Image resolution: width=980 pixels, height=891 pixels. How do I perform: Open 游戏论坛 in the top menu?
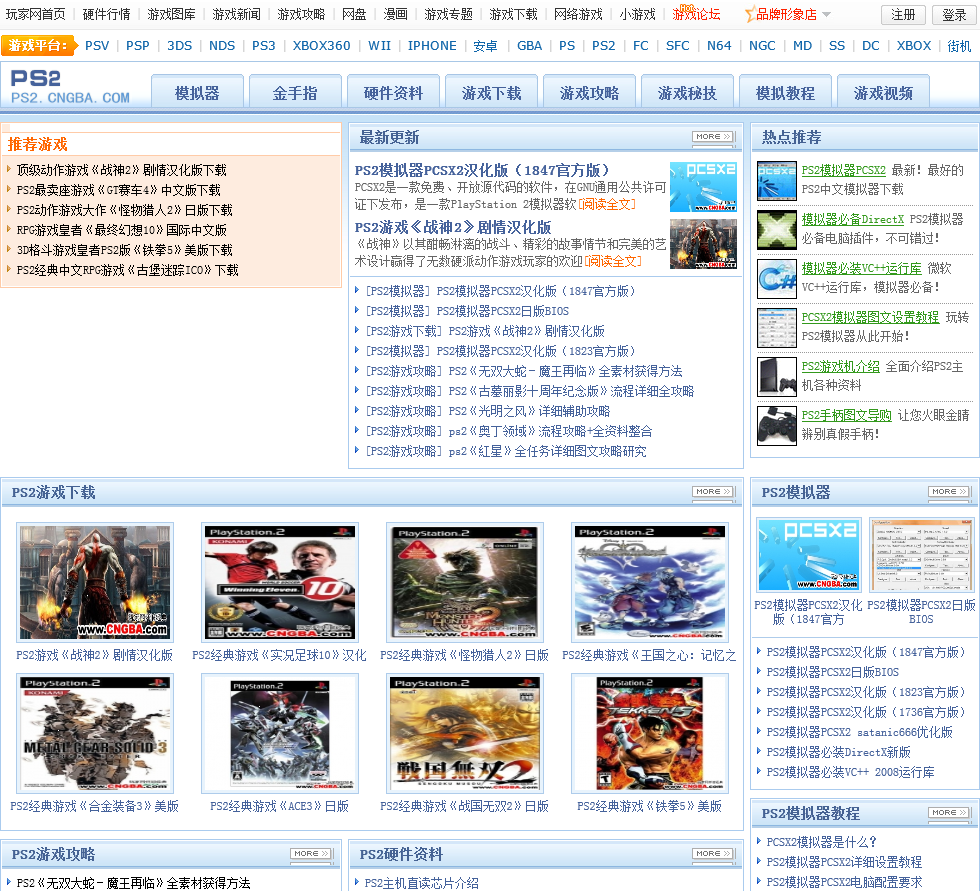(x=696, y=14)
